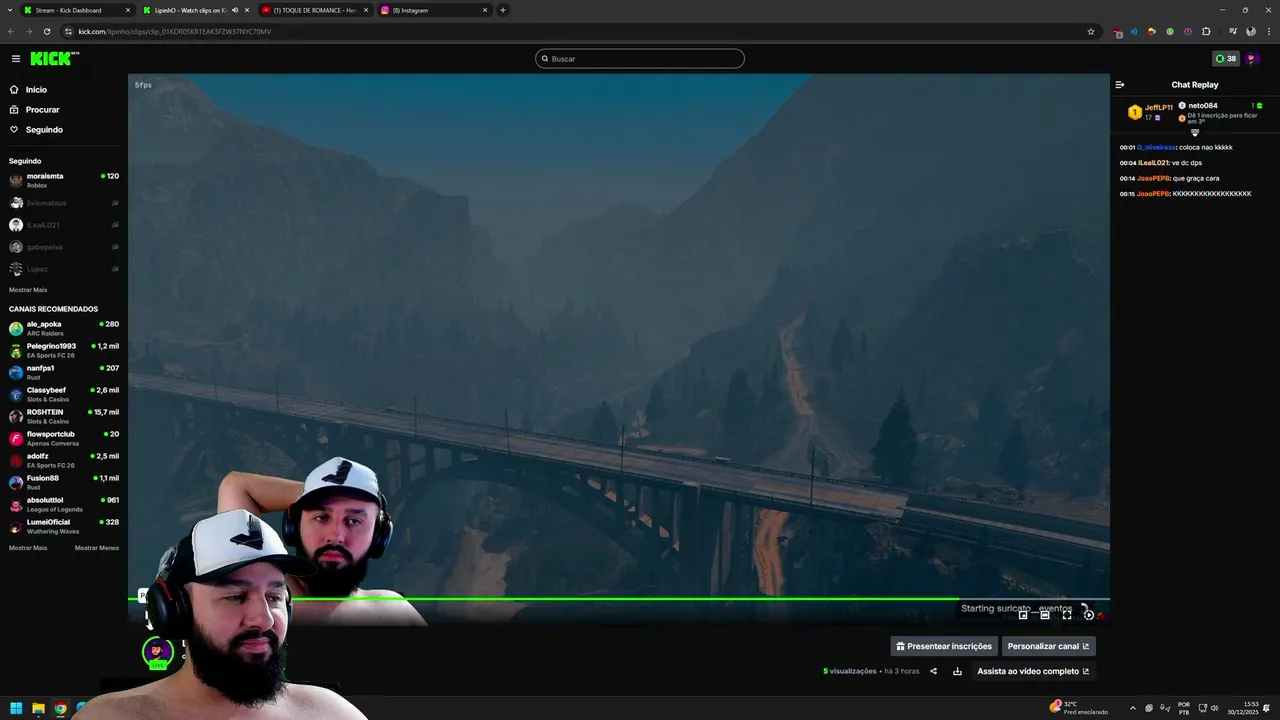Switch to the Instagram tab
Screen dimensions: 1280x720
(x=434, y=10)
